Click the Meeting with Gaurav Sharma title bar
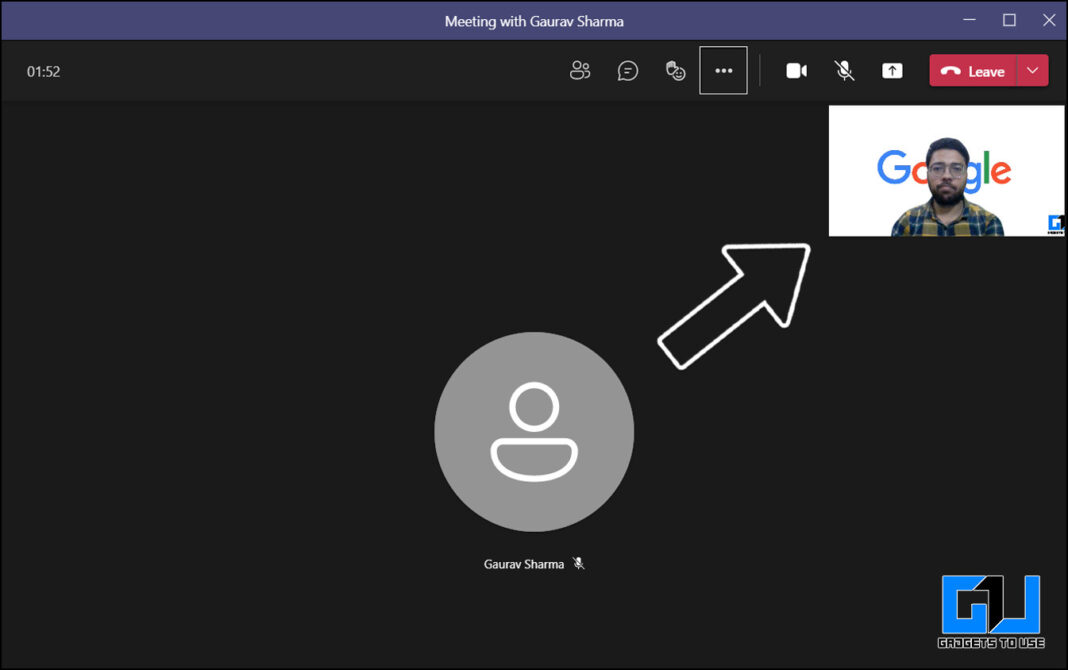This screenshot has width=1068, height=670. [534, 20]
